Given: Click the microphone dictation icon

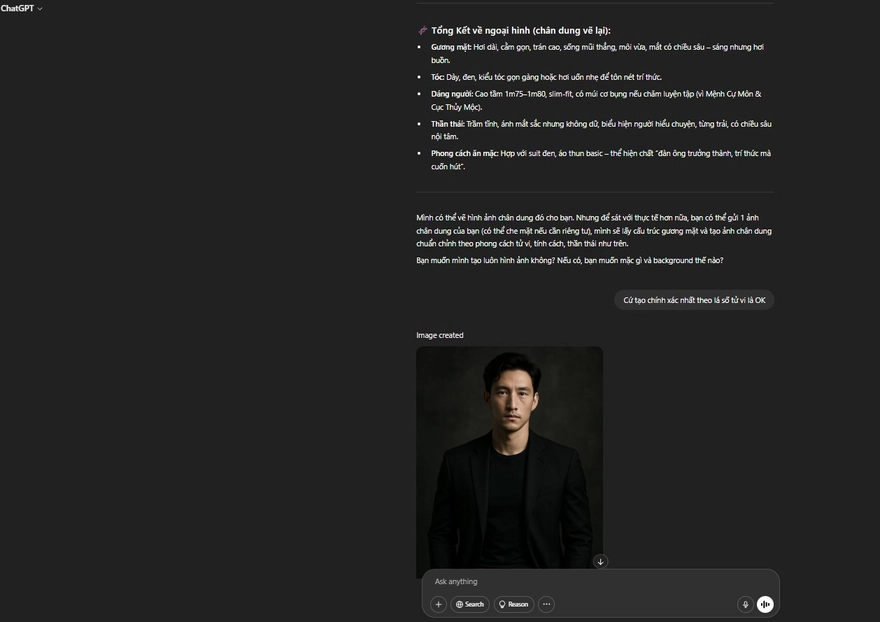Looking at the screenshot, I should (x=745, y=604).
